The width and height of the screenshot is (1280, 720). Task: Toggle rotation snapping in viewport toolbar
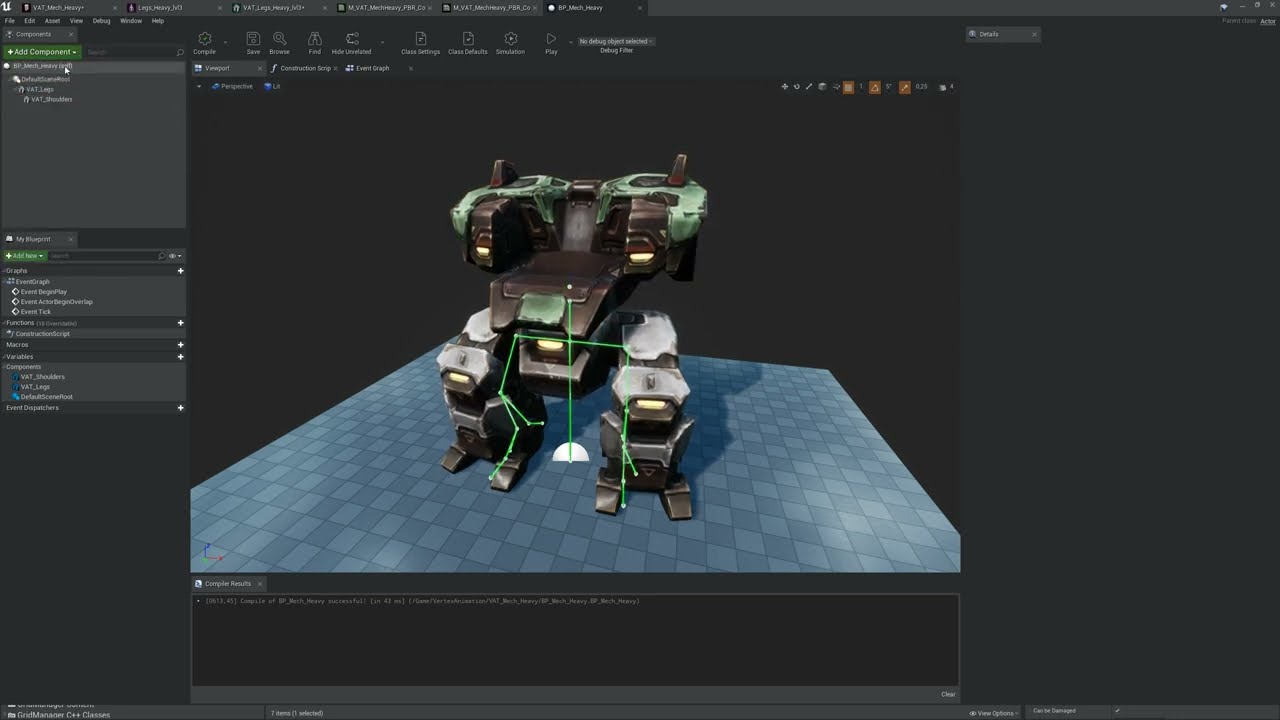(875, 87)
